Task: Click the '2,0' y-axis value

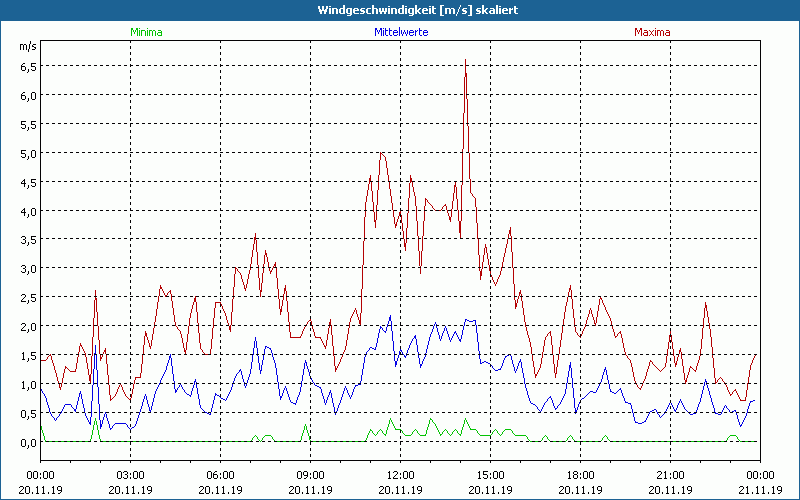Action: pyautogui.click(x=29, y=327)
